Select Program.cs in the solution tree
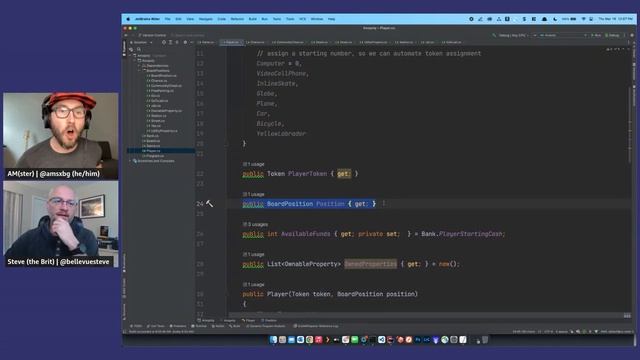Image resolution: width=640 pixels, height=360 pixels. coord(153,156)
